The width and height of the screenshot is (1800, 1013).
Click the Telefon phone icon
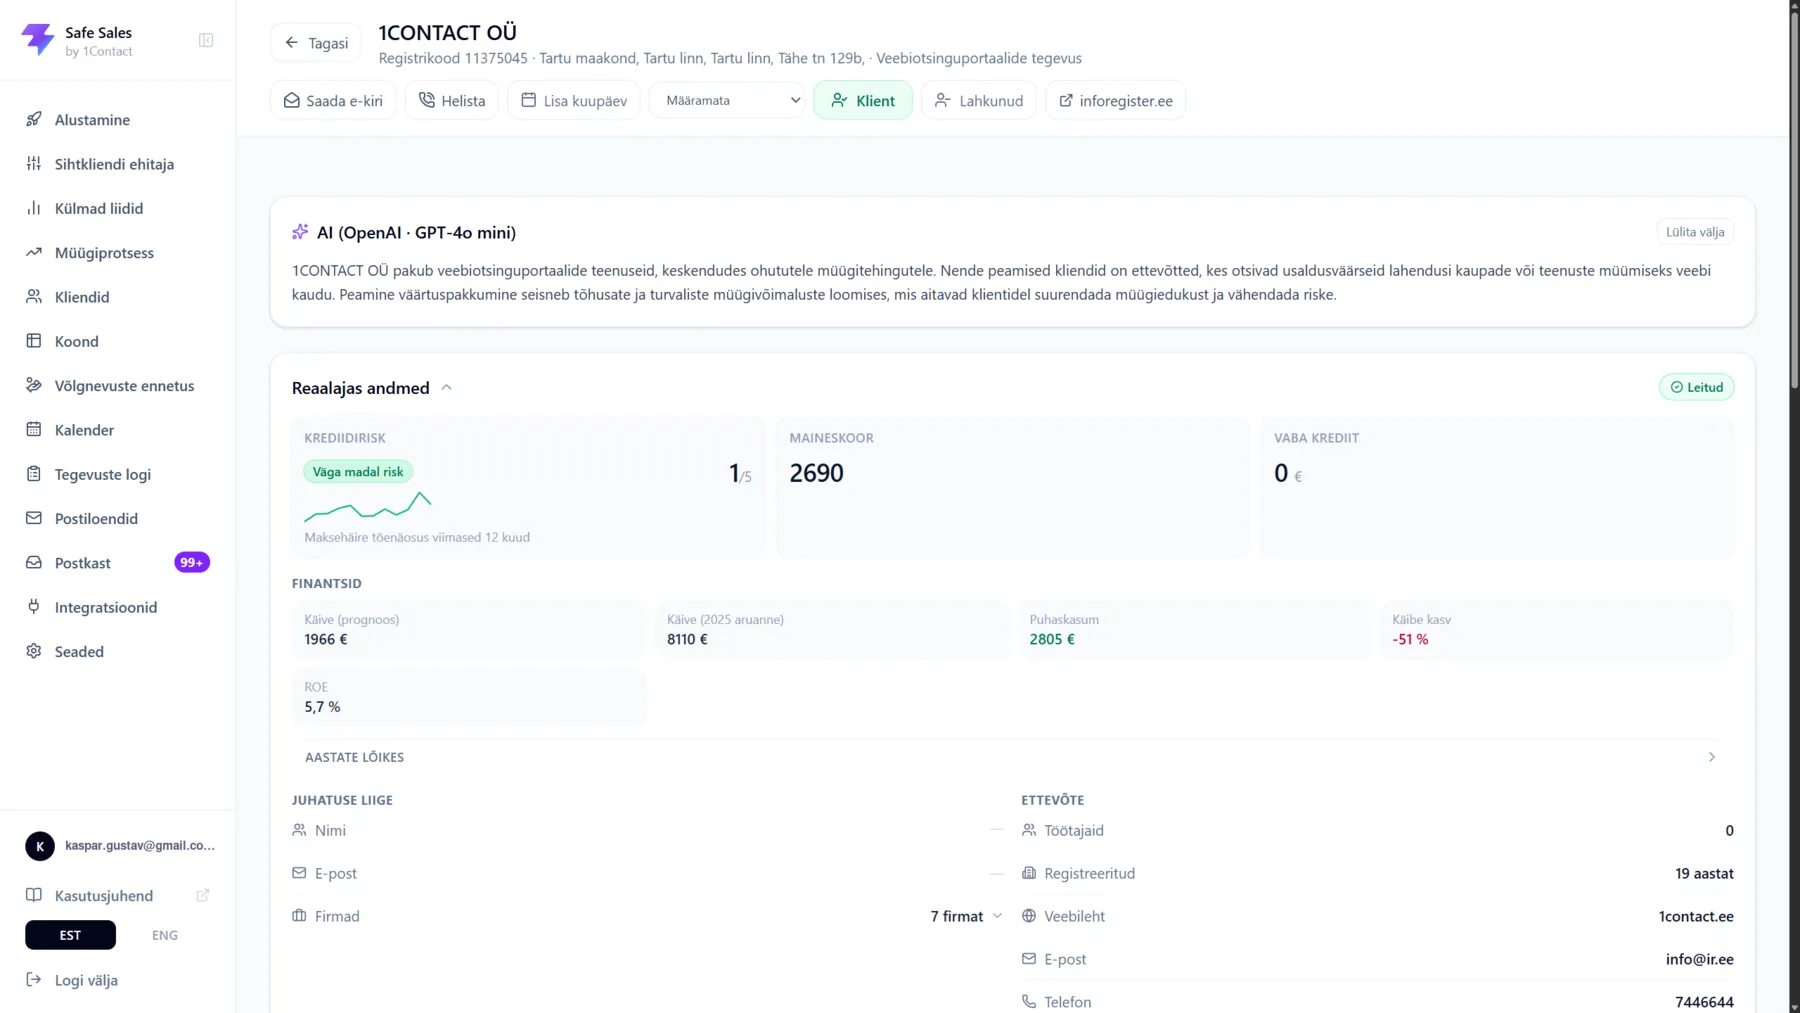pos(1029,1001)
